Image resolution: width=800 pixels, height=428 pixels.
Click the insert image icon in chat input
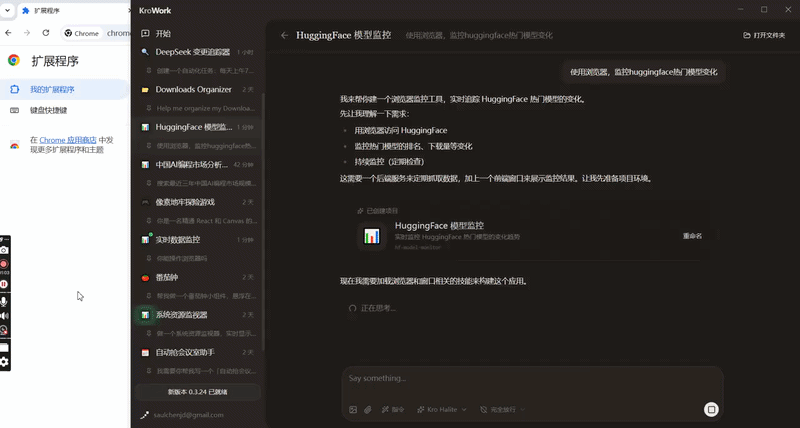(353, 410)
